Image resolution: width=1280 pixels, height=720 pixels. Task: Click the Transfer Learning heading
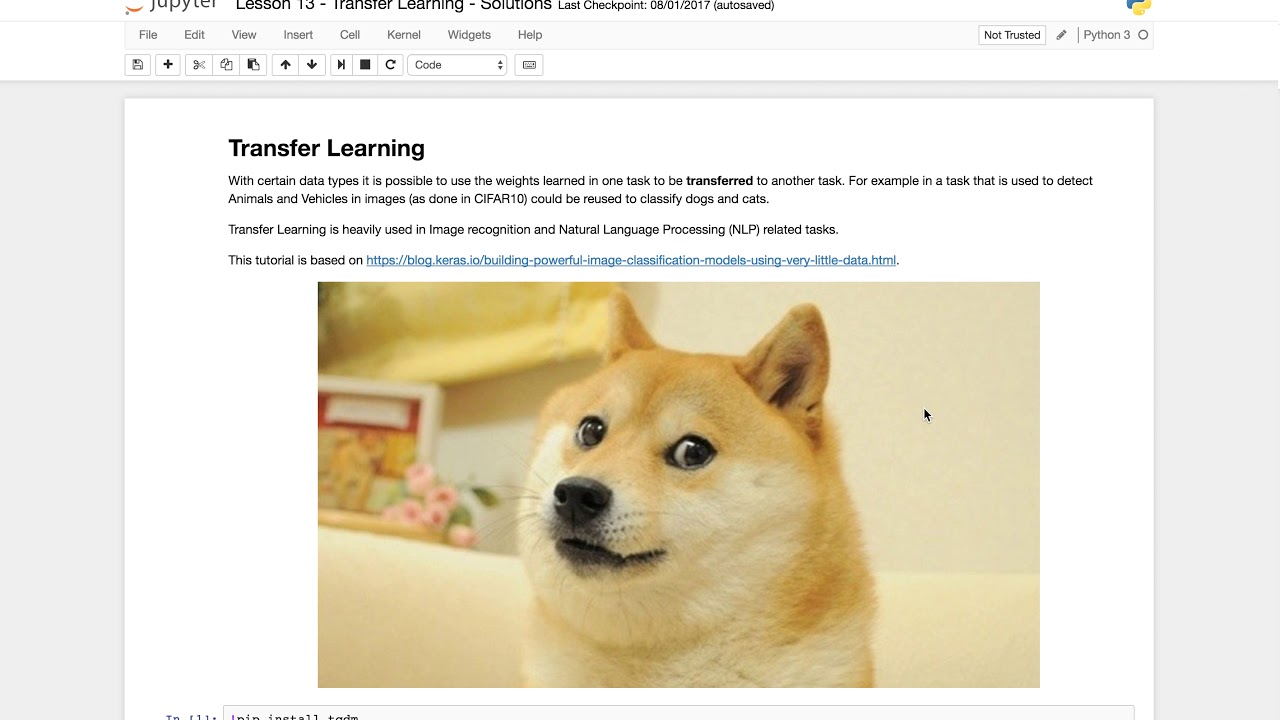coord(326,148)
